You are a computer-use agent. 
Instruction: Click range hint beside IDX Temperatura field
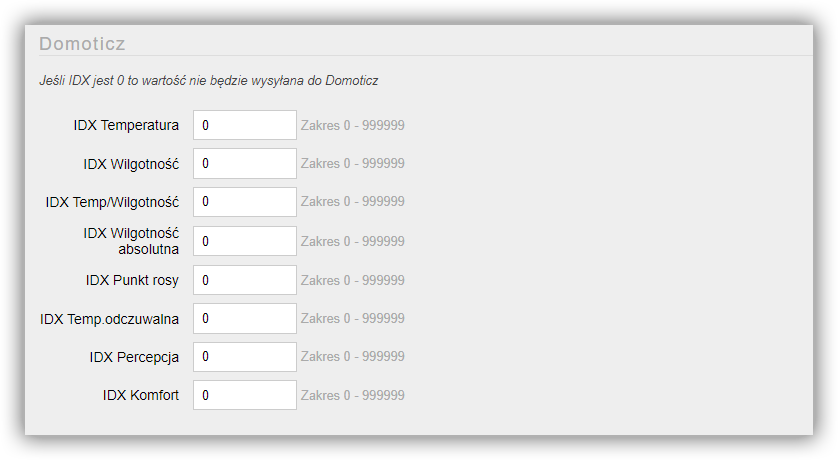click(x=353, y=126)
